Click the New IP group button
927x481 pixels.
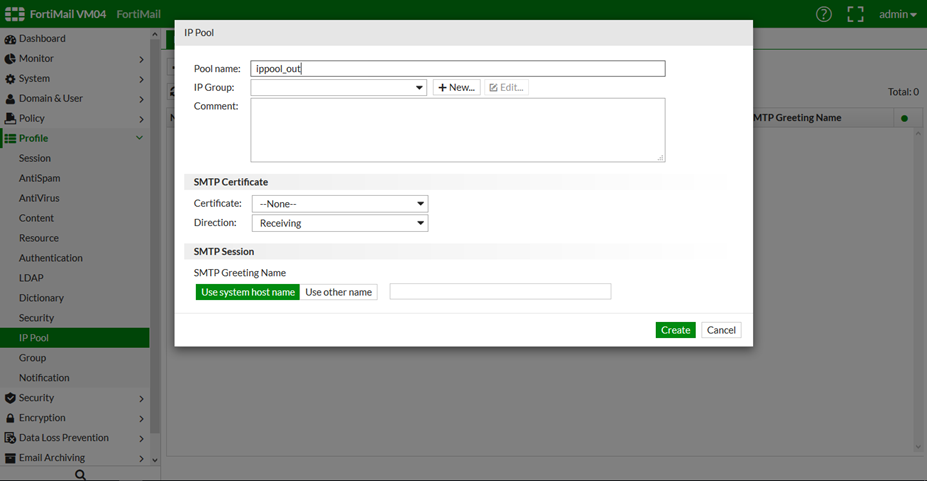point(456,88)
